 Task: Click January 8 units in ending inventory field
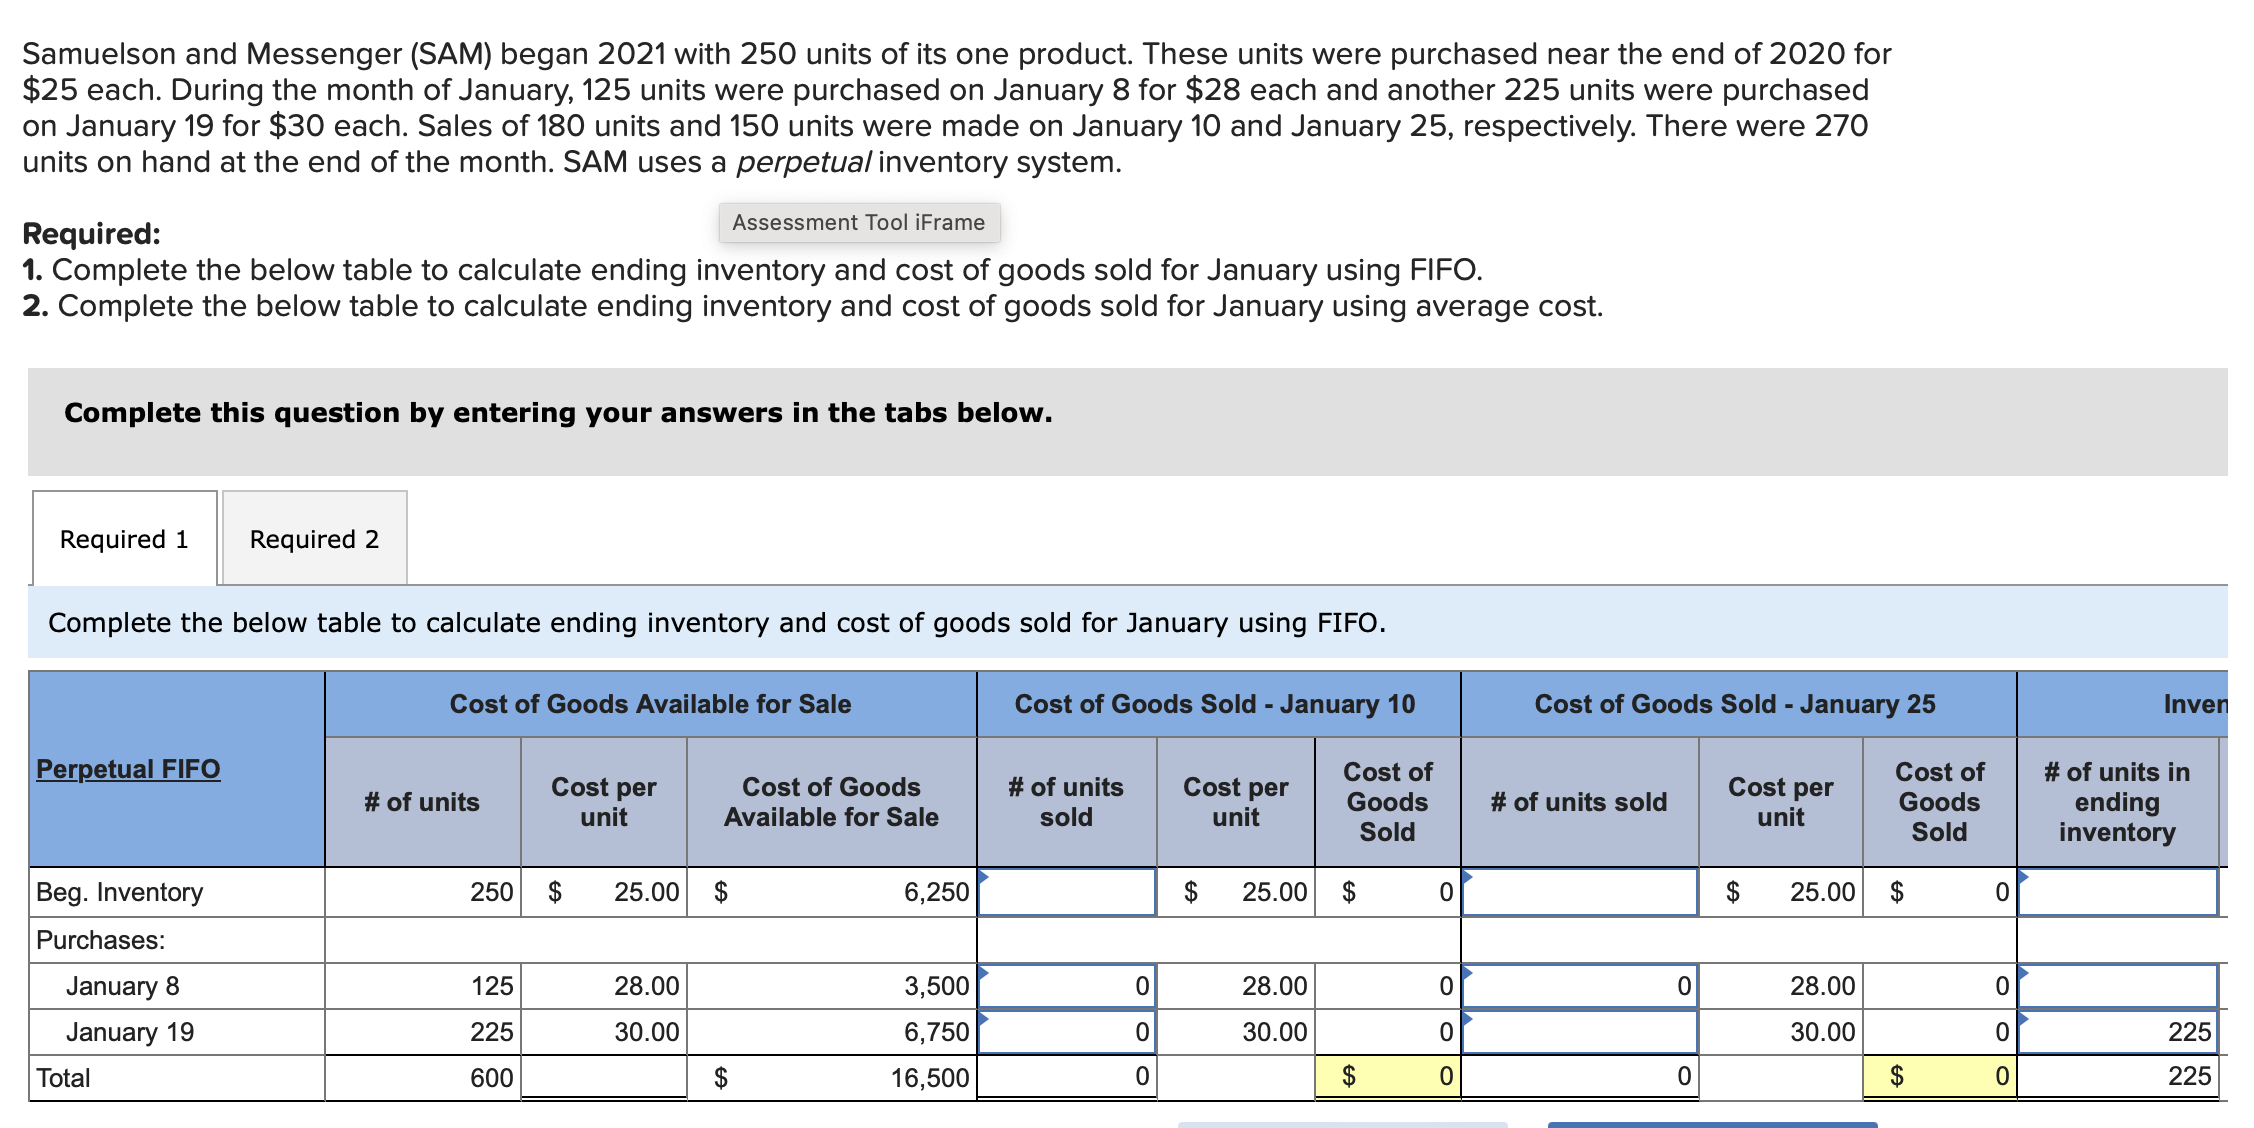[x=2116, y=986]
